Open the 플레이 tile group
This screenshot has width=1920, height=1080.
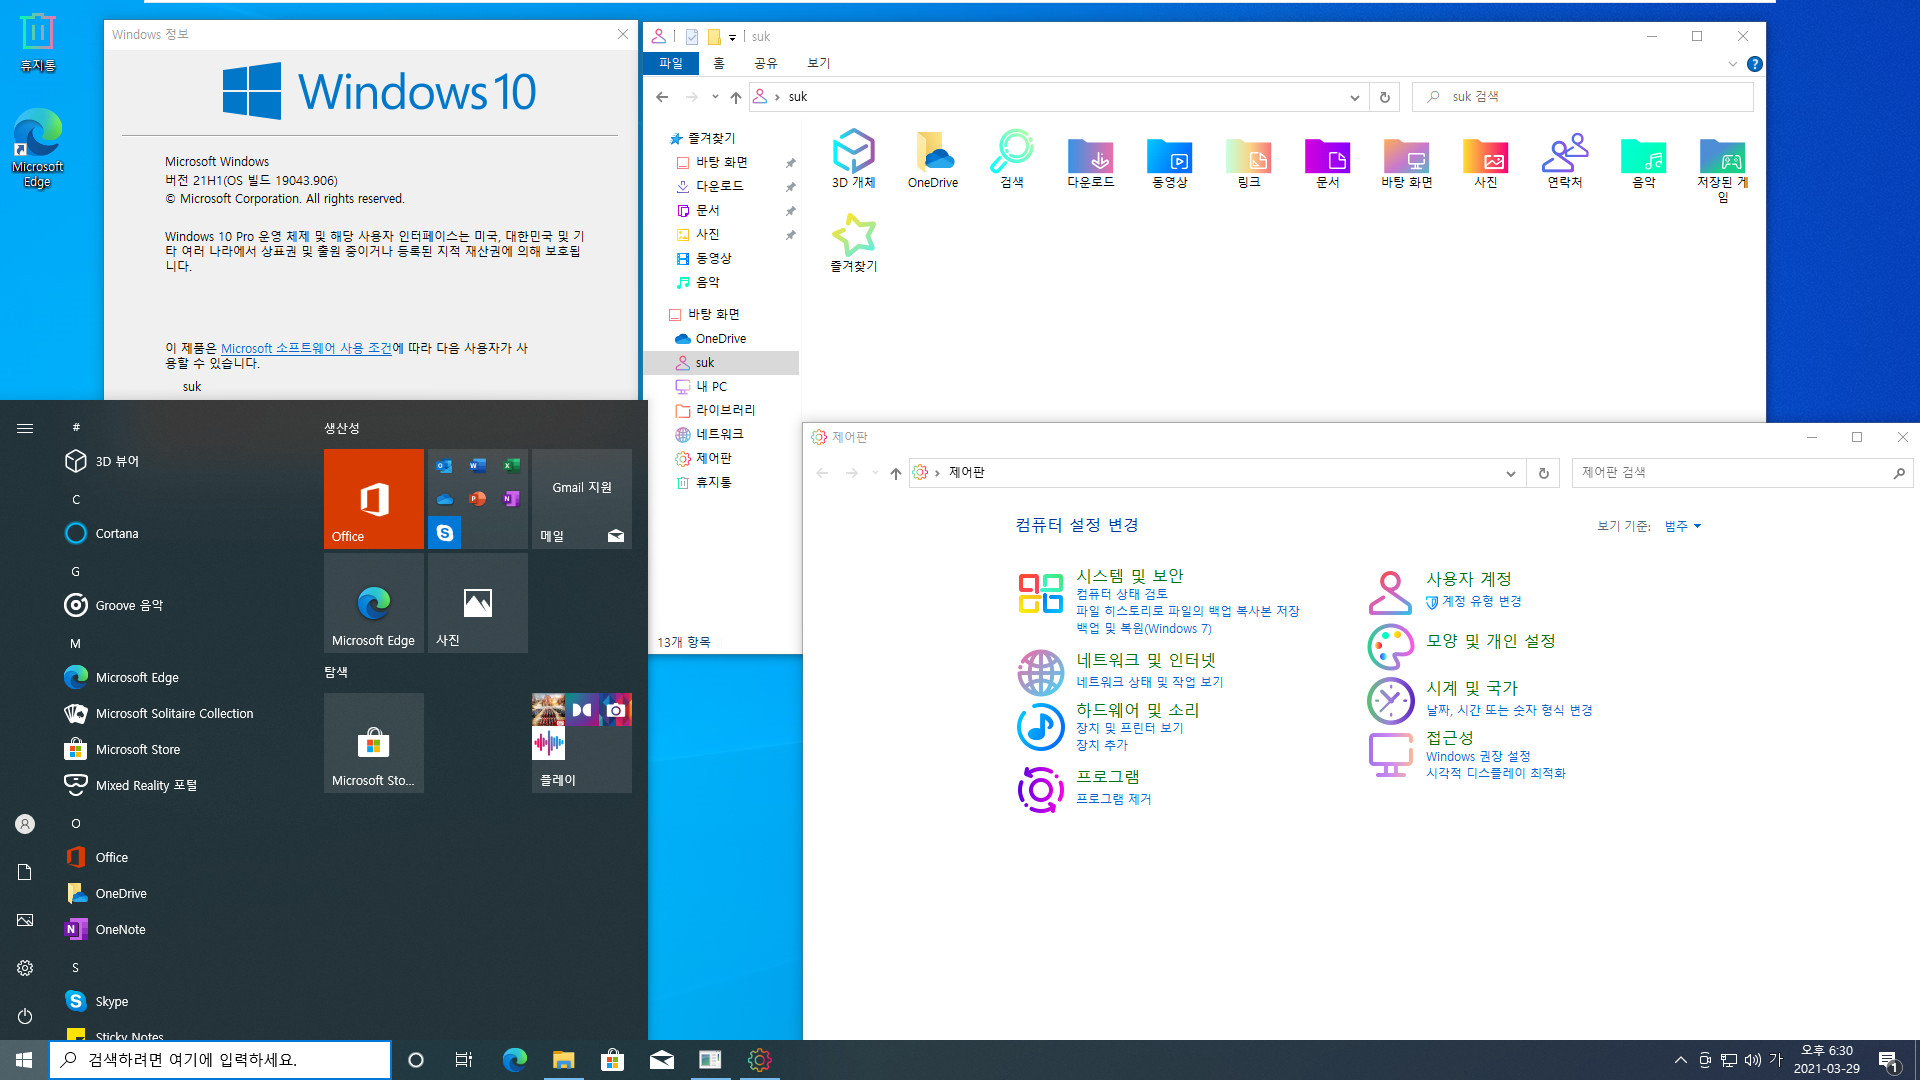582,743
